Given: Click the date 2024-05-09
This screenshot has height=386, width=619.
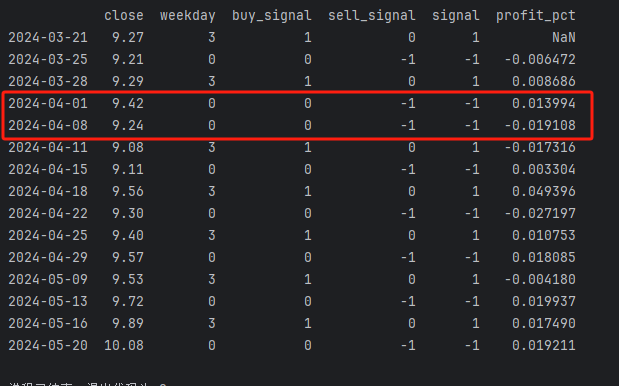Looking at the screenshot, I should click(48, 279).
